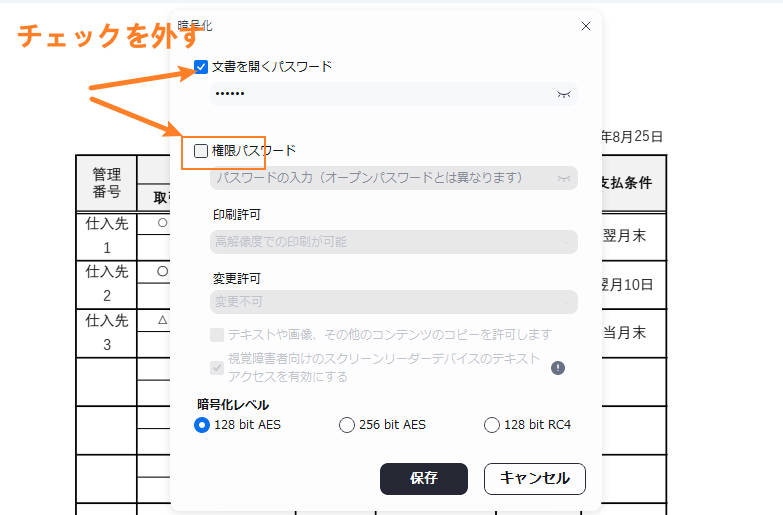783x515 pixels.
Task: Click the 暗号化レベル heading
Action: tap(233, 405)
